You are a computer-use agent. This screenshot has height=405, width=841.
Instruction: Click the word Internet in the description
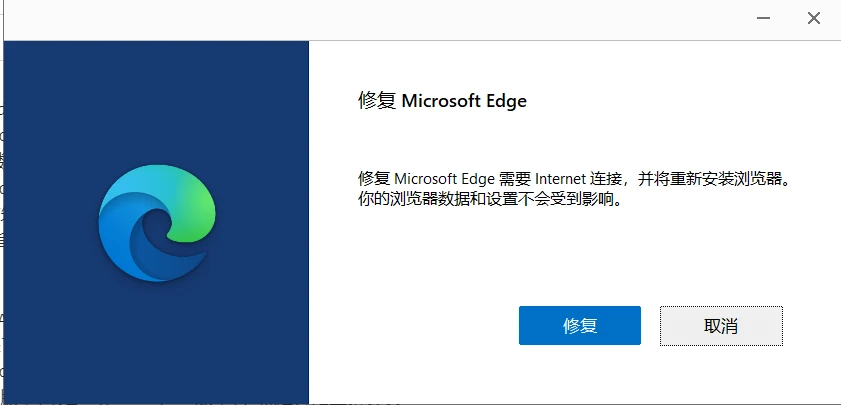click(x=559, y=179)
